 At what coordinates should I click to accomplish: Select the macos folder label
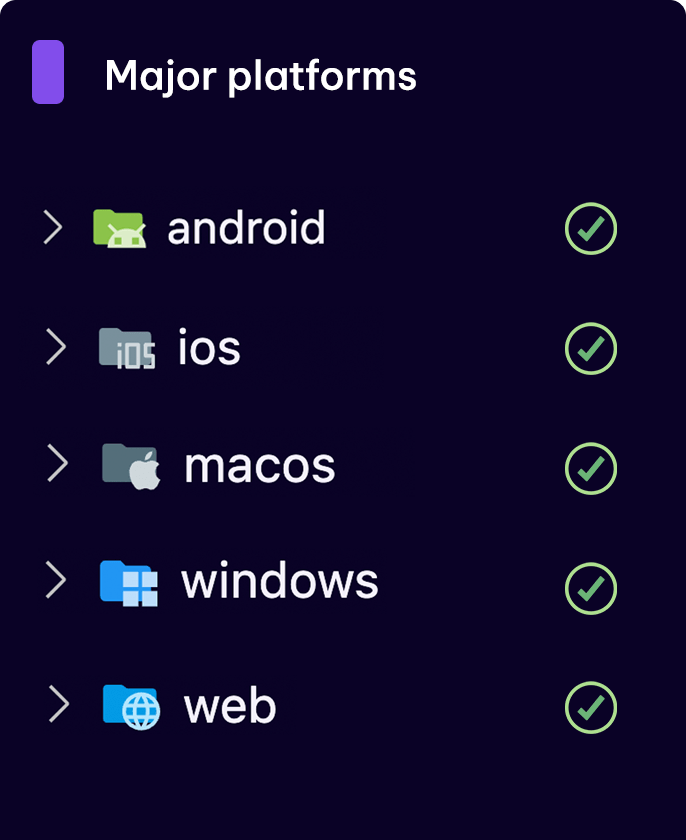[260, 467]
